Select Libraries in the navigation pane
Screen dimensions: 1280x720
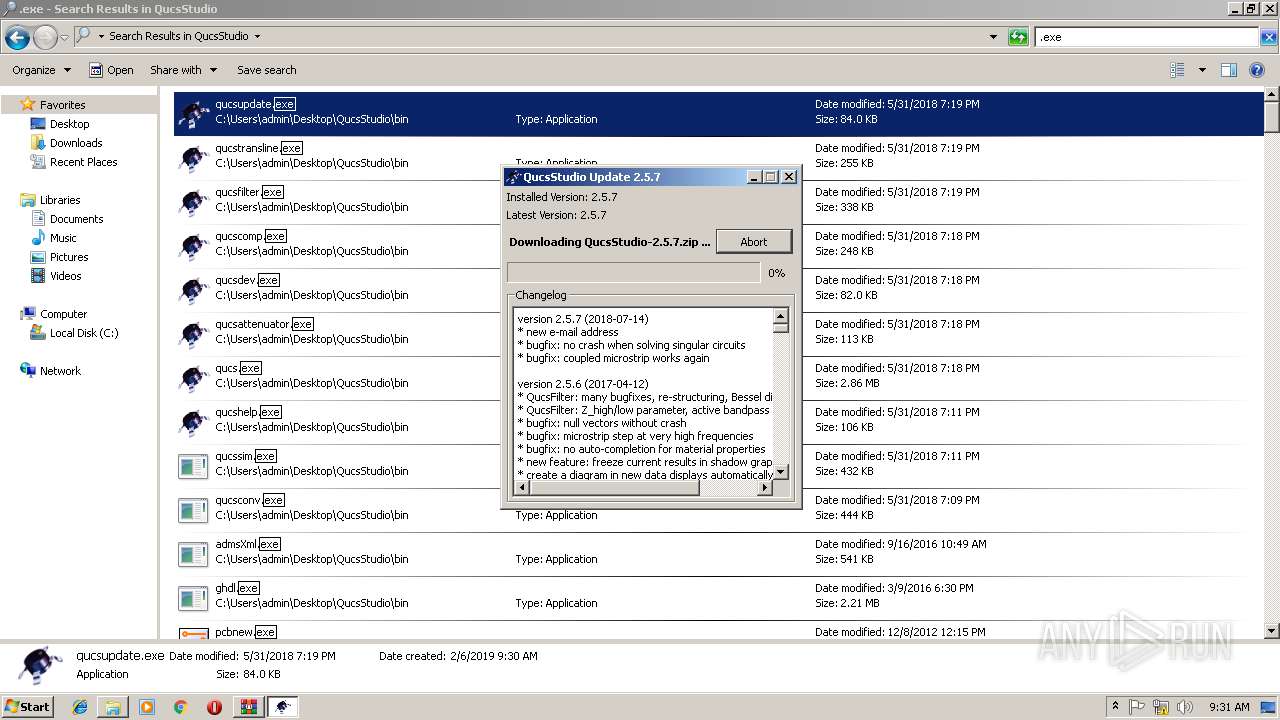(x=60, y=200)
